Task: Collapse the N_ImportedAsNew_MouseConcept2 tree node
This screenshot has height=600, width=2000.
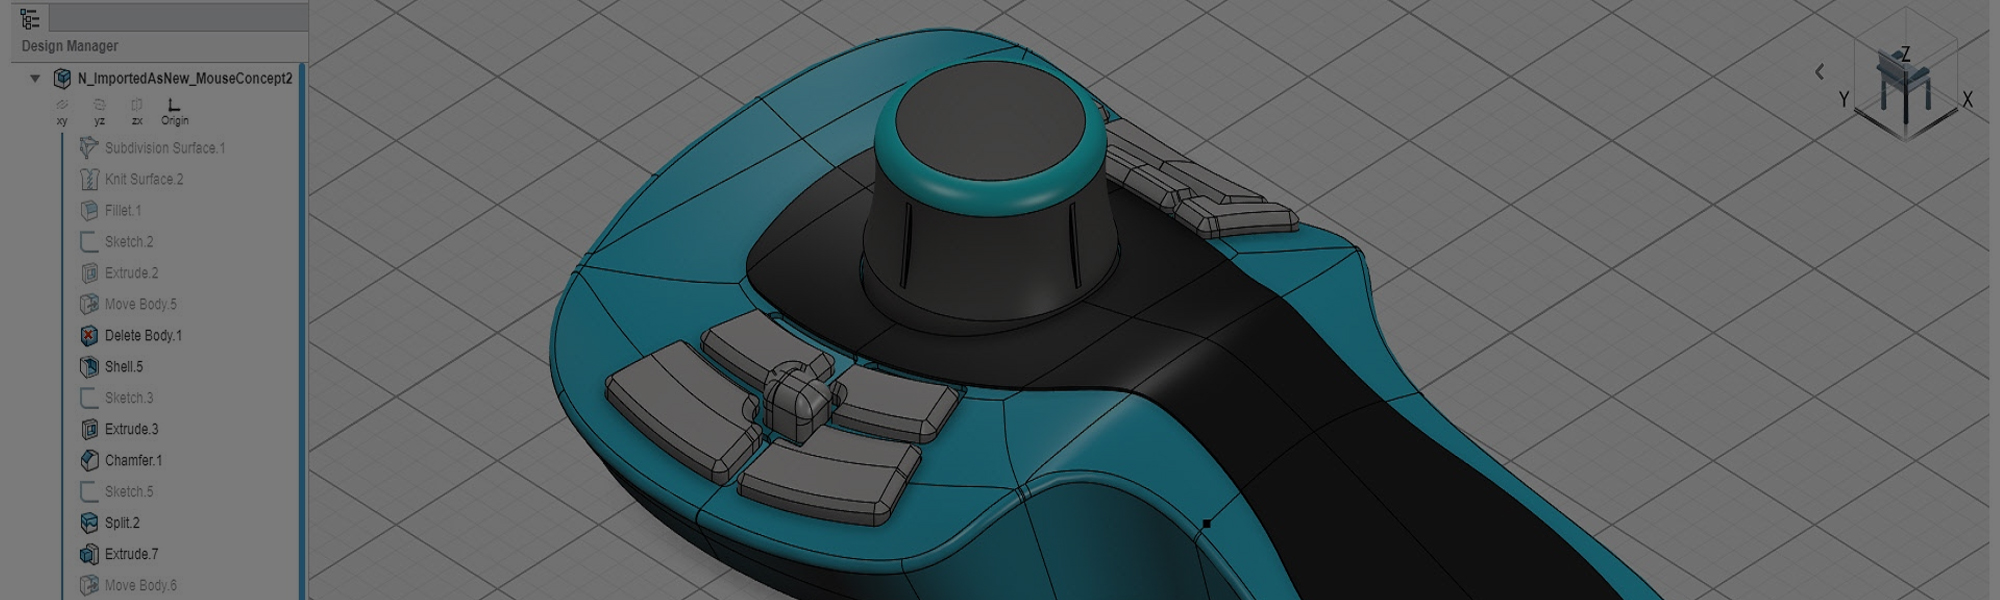Action: [35, 78]
